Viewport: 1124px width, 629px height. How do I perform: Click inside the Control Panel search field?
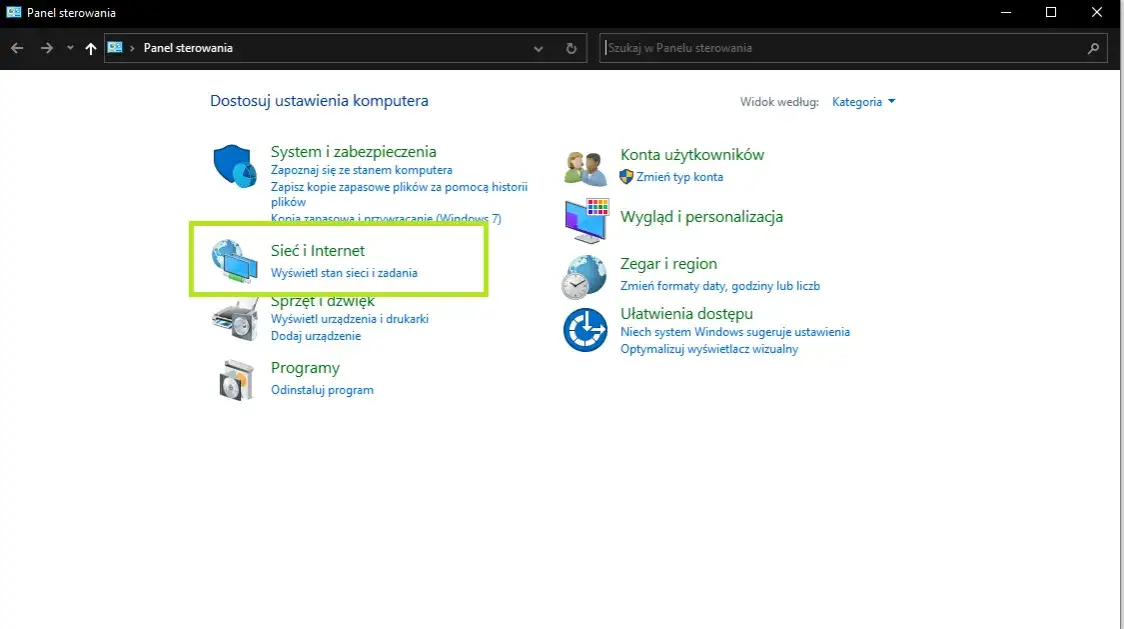point(850,47)
